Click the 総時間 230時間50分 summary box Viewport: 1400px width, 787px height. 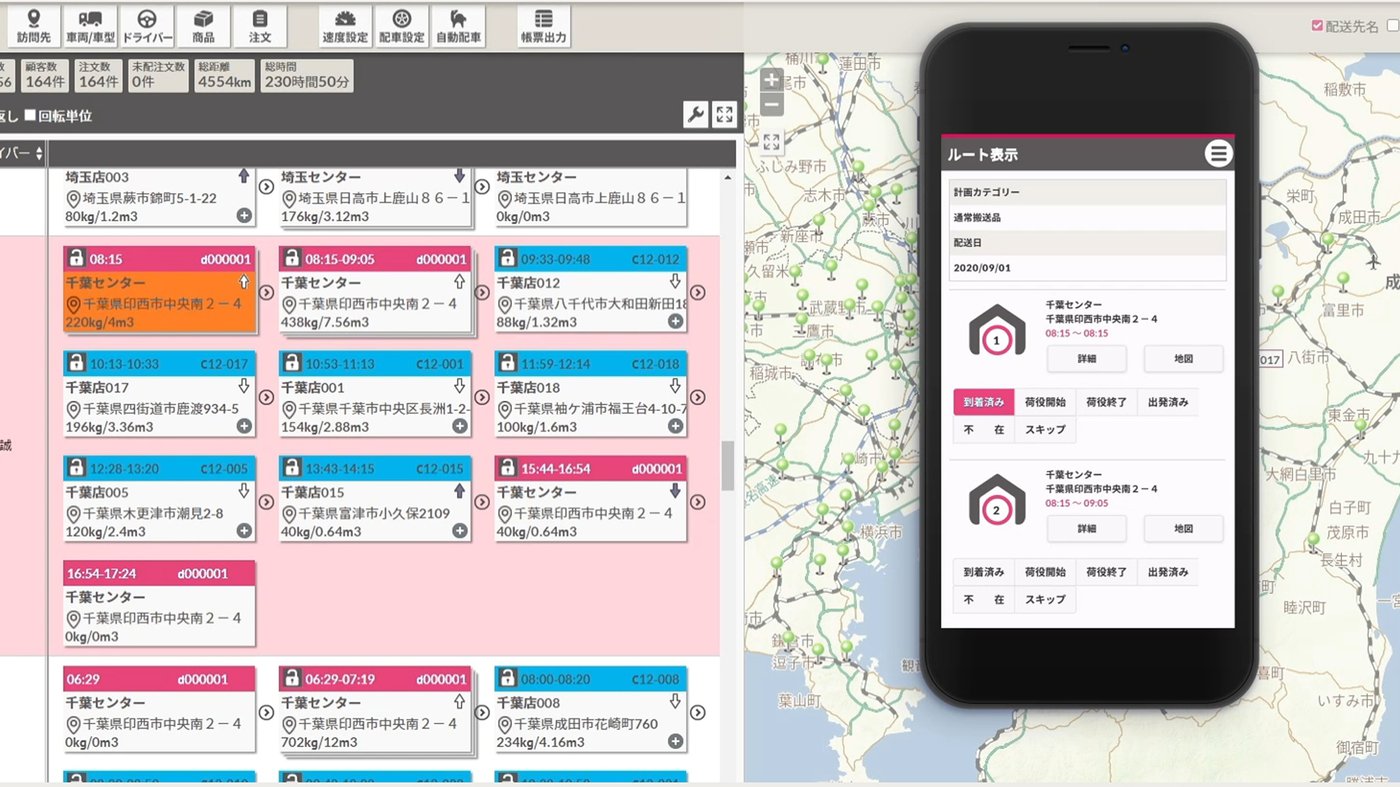307,76
